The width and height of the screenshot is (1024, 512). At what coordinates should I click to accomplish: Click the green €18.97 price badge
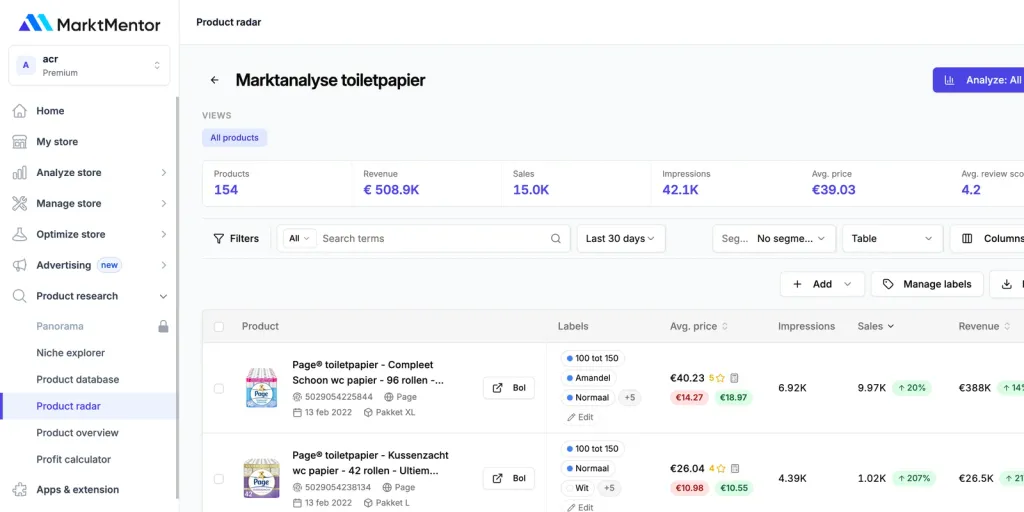(733, 397)
